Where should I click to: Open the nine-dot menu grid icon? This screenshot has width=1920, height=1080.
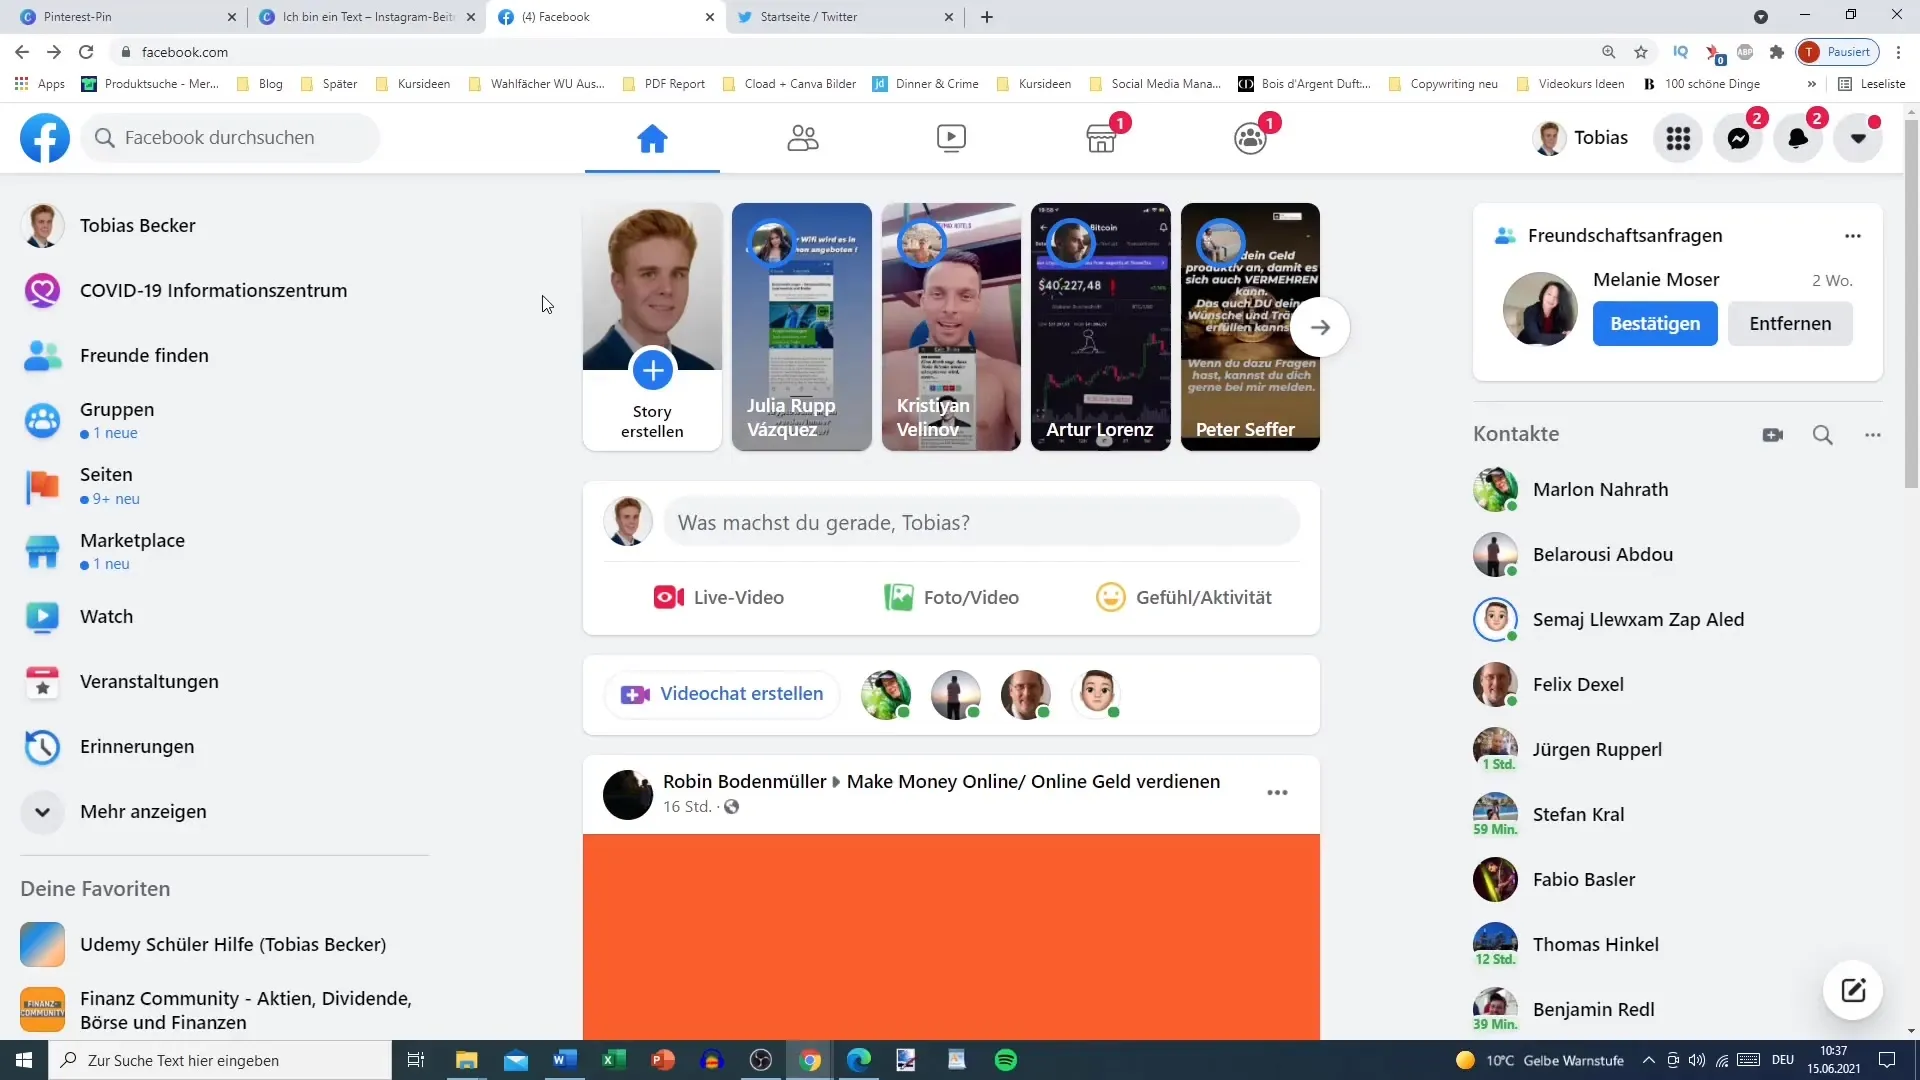pyautogui.click(x=1678, y=138)
